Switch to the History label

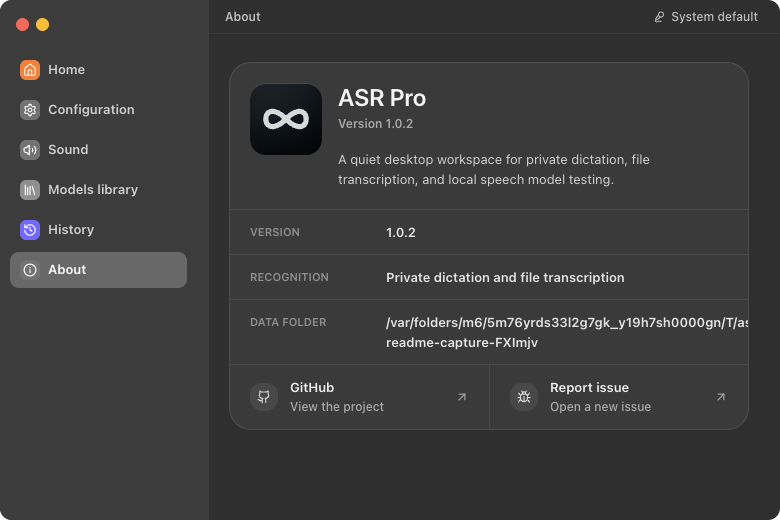(71, 229)
